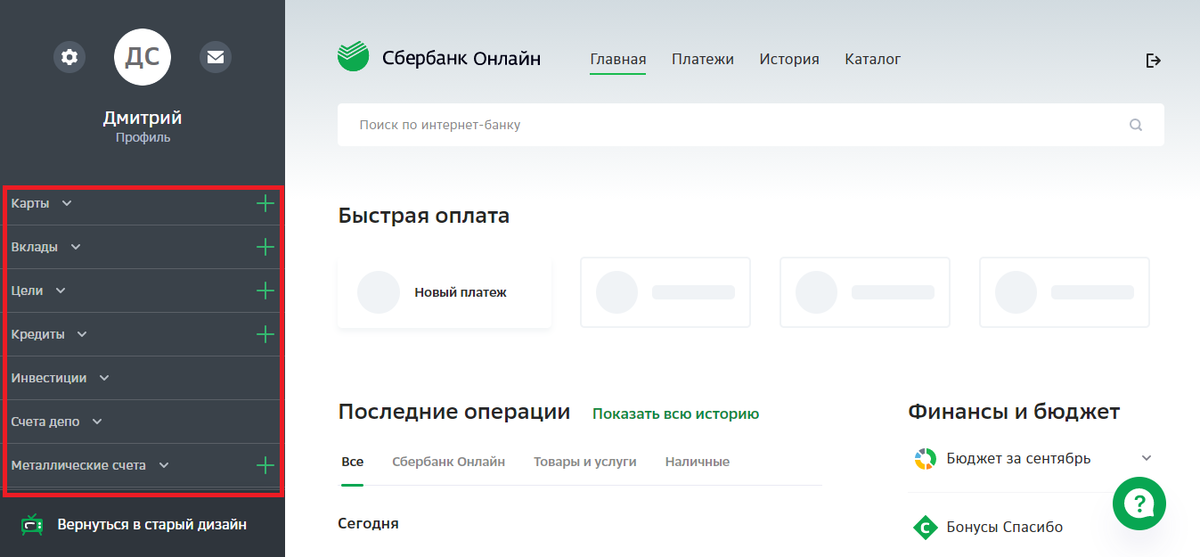This screenshot has height=557, width=1200.
Task: Open the История menu item
Action: pos(789,59)
